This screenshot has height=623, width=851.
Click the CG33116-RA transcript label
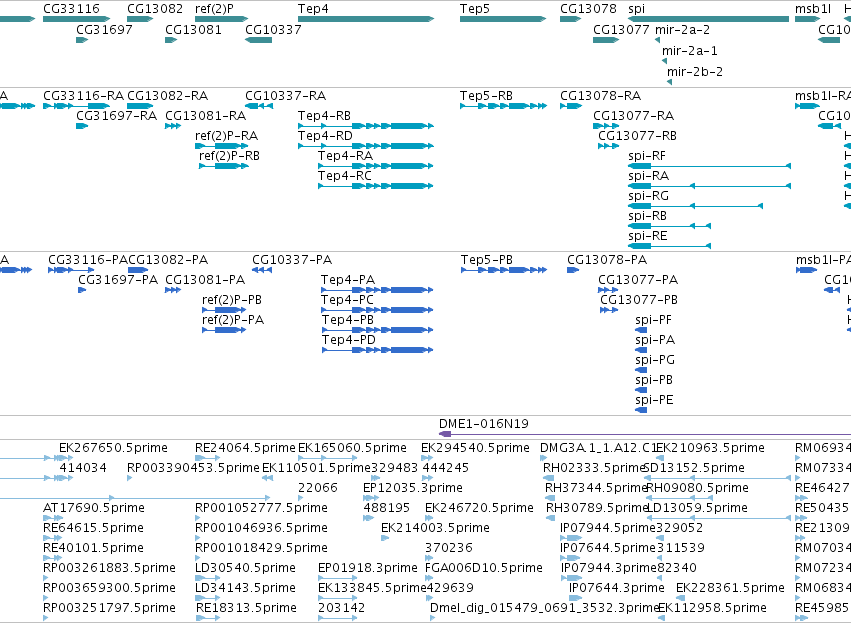(x=84, y=96)
